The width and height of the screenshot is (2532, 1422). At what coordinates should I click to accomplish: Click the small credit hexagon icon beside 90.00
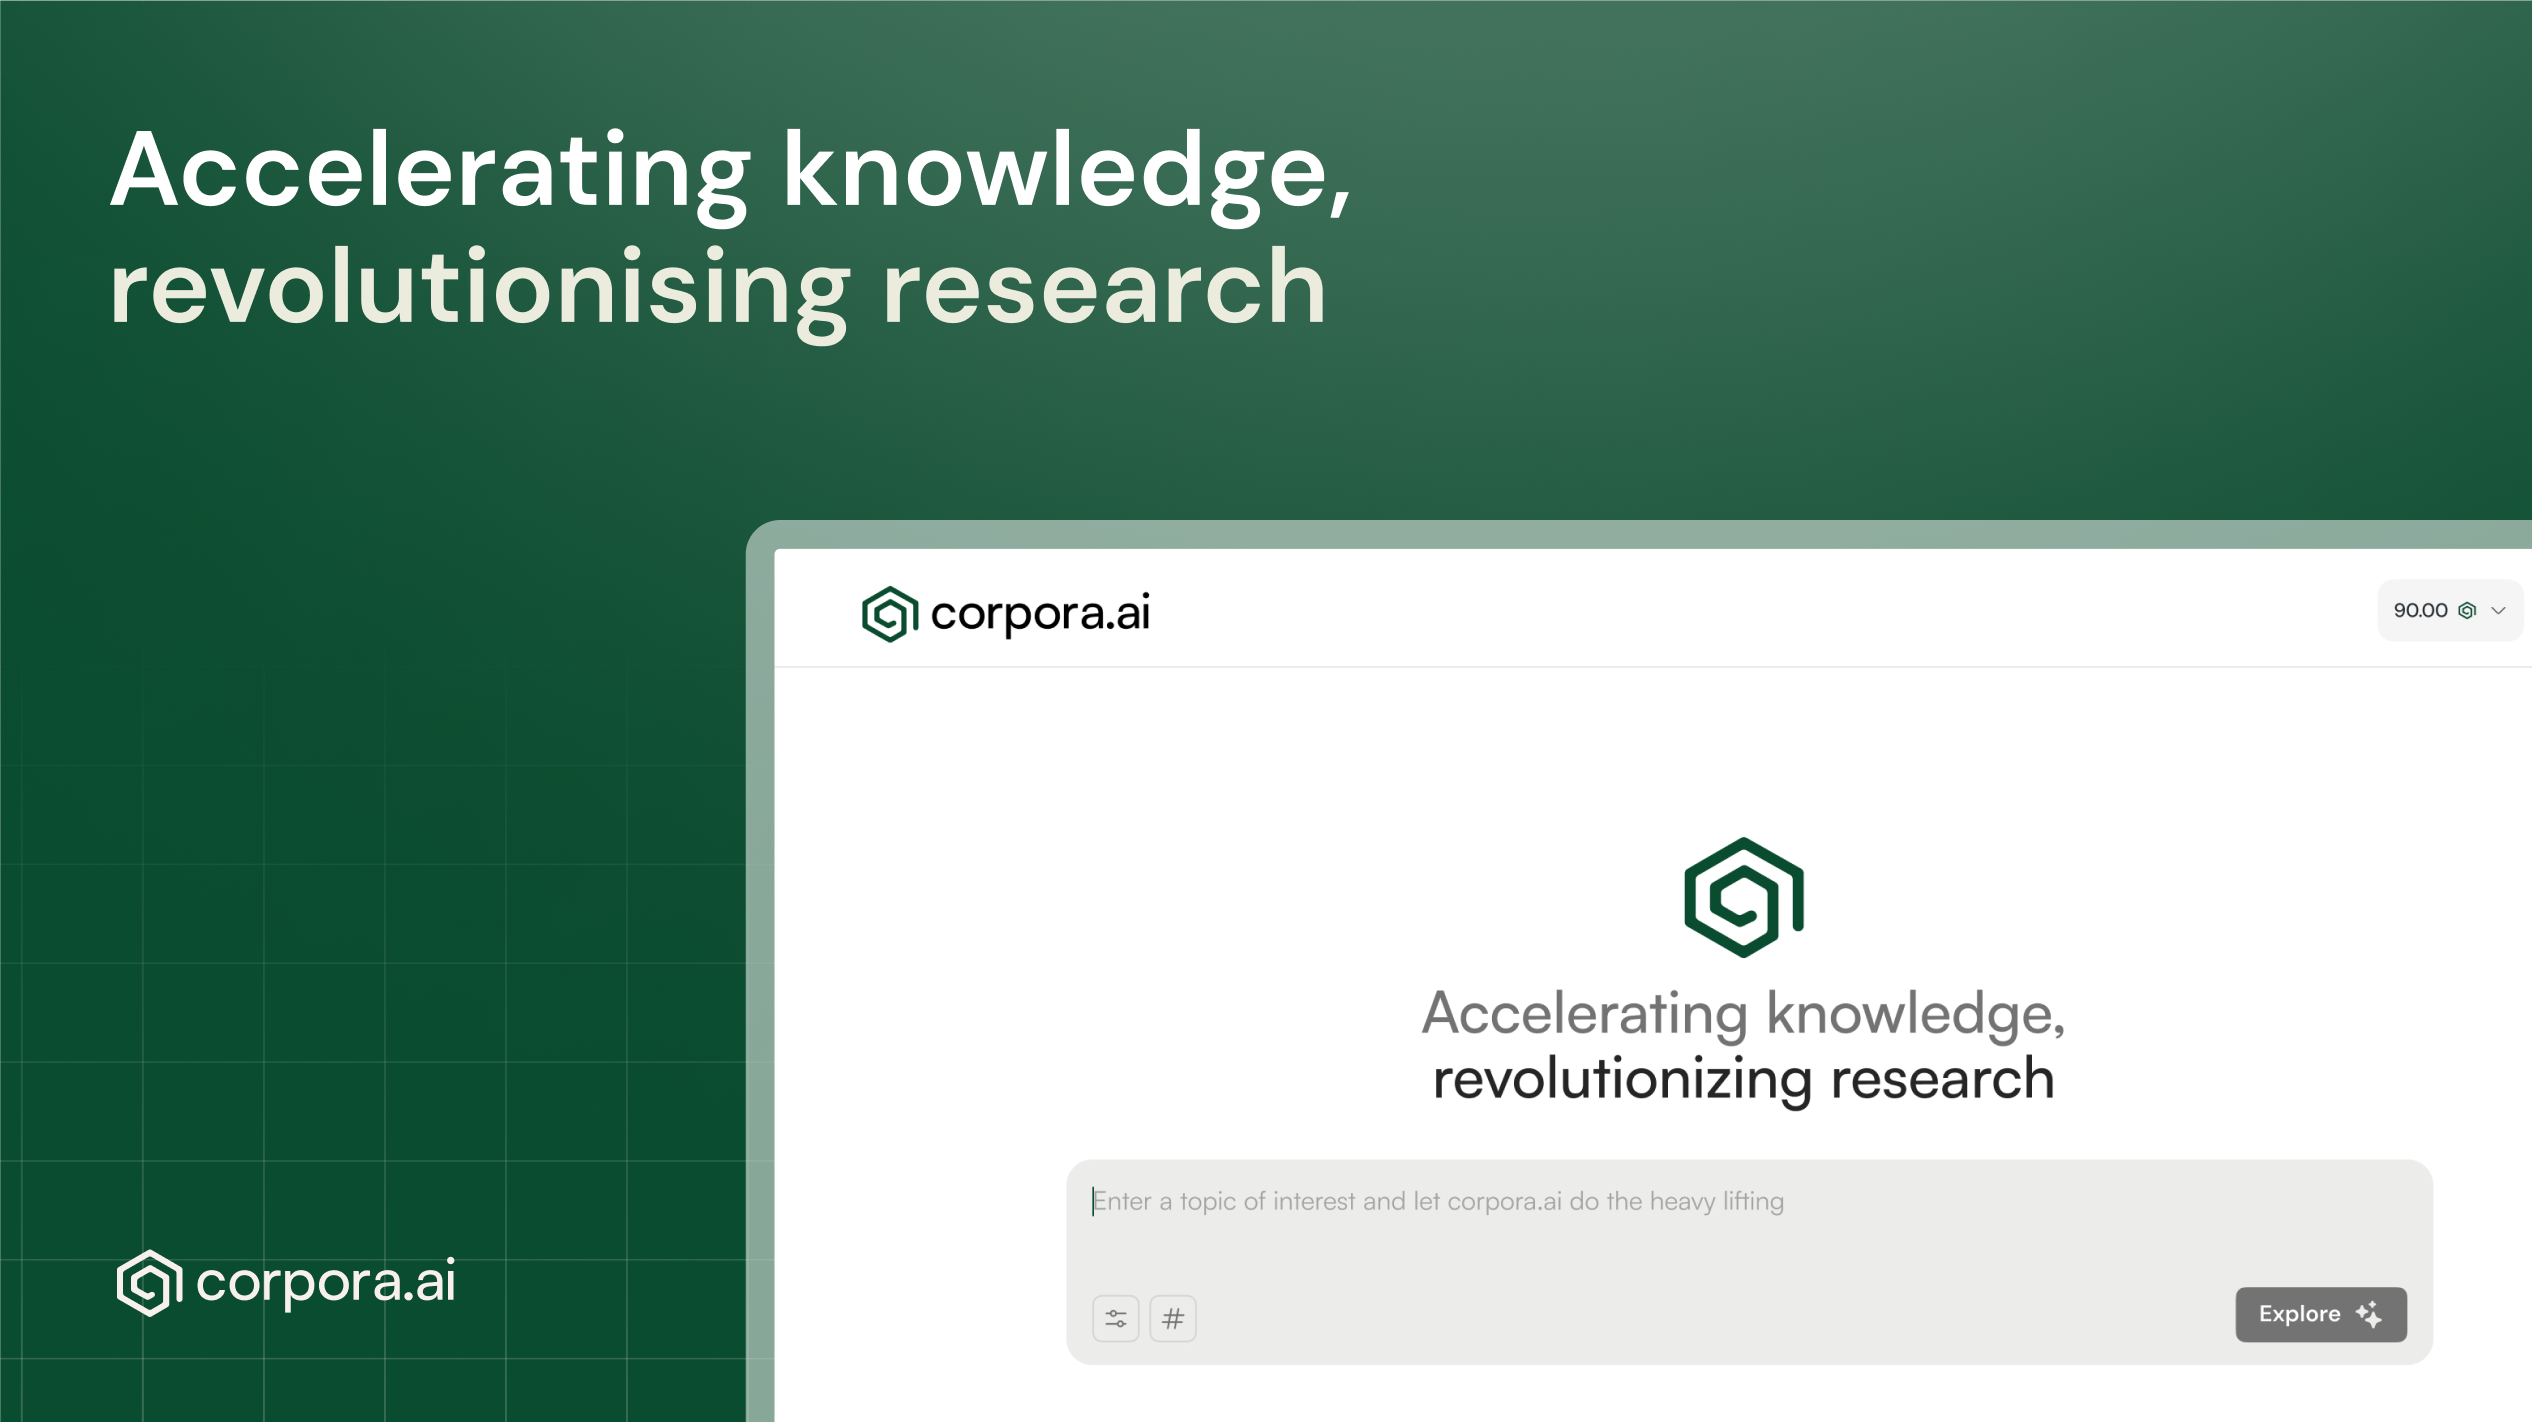pyautogui.click(x=2467, y=611)
